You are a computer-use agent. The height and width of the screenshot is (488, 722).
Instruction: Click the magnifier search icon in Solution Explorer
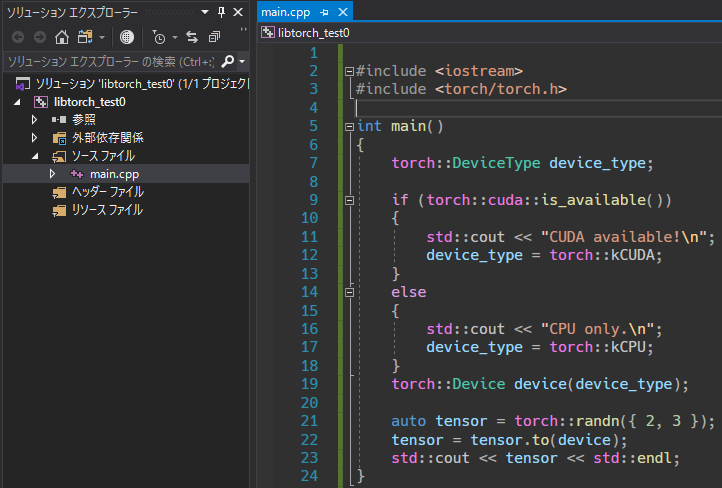(x=227, y=61)
